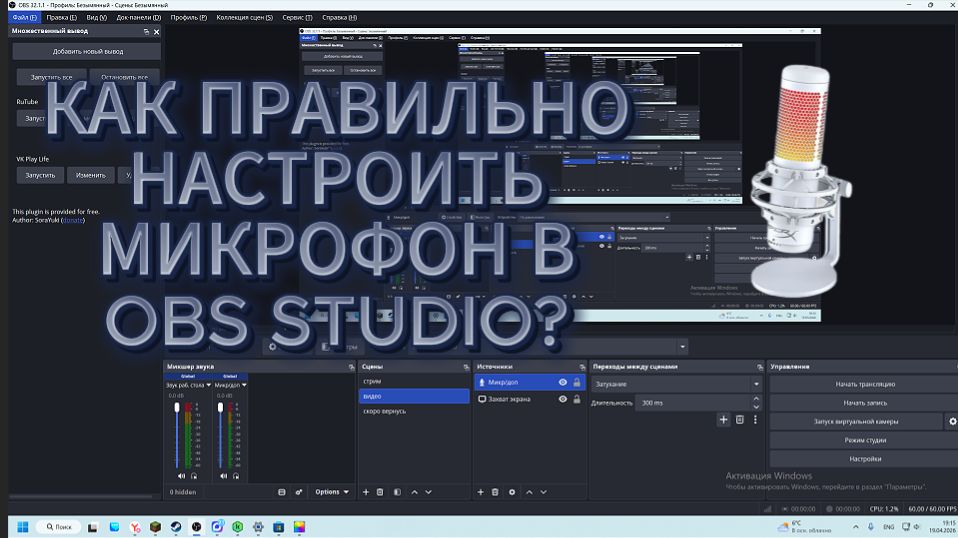
Task: Expand dropdown above docks in preview bar
Action: coord(682,347)
